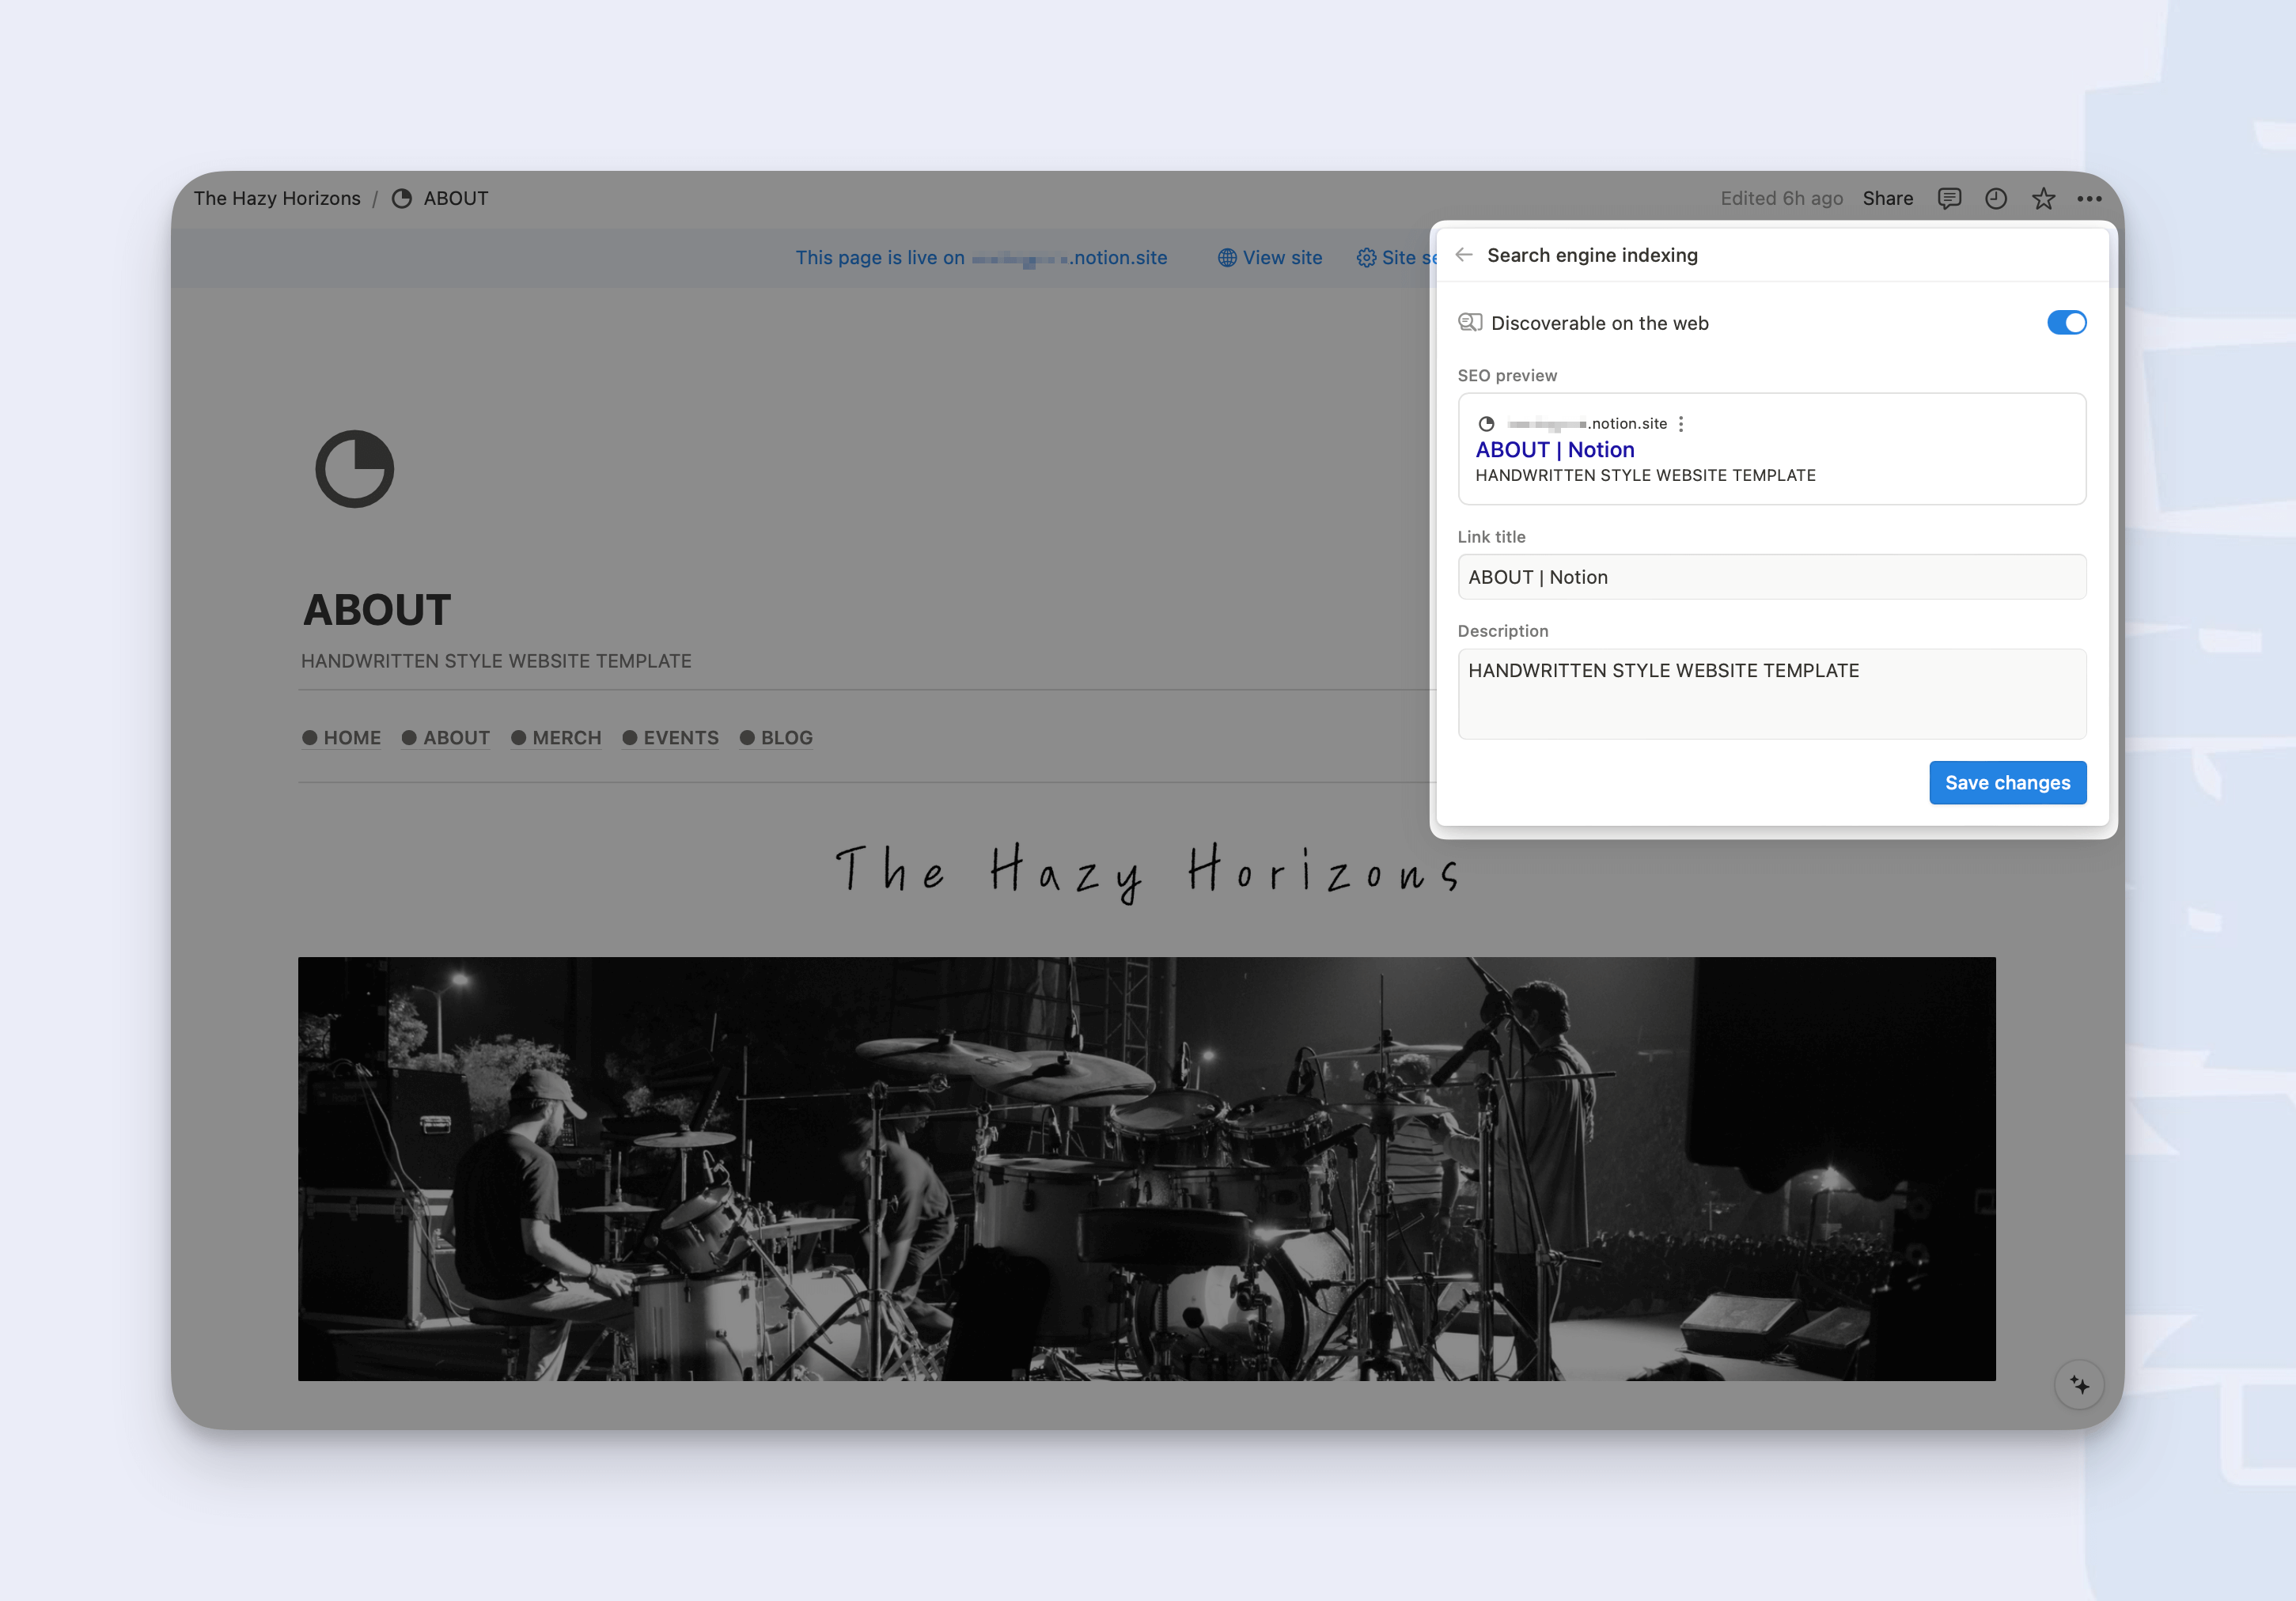Screen dimensions: 2296x1601
Task: Click the SEO preview notion.site URL
Action: [1587, 424]
